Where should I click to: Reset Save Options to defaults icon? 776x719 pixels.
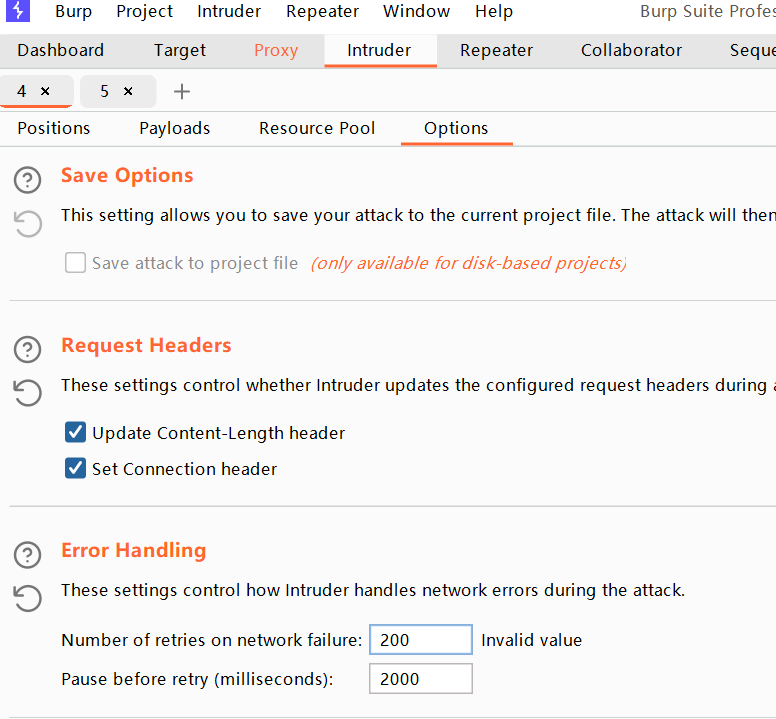[x=27, y=224]
